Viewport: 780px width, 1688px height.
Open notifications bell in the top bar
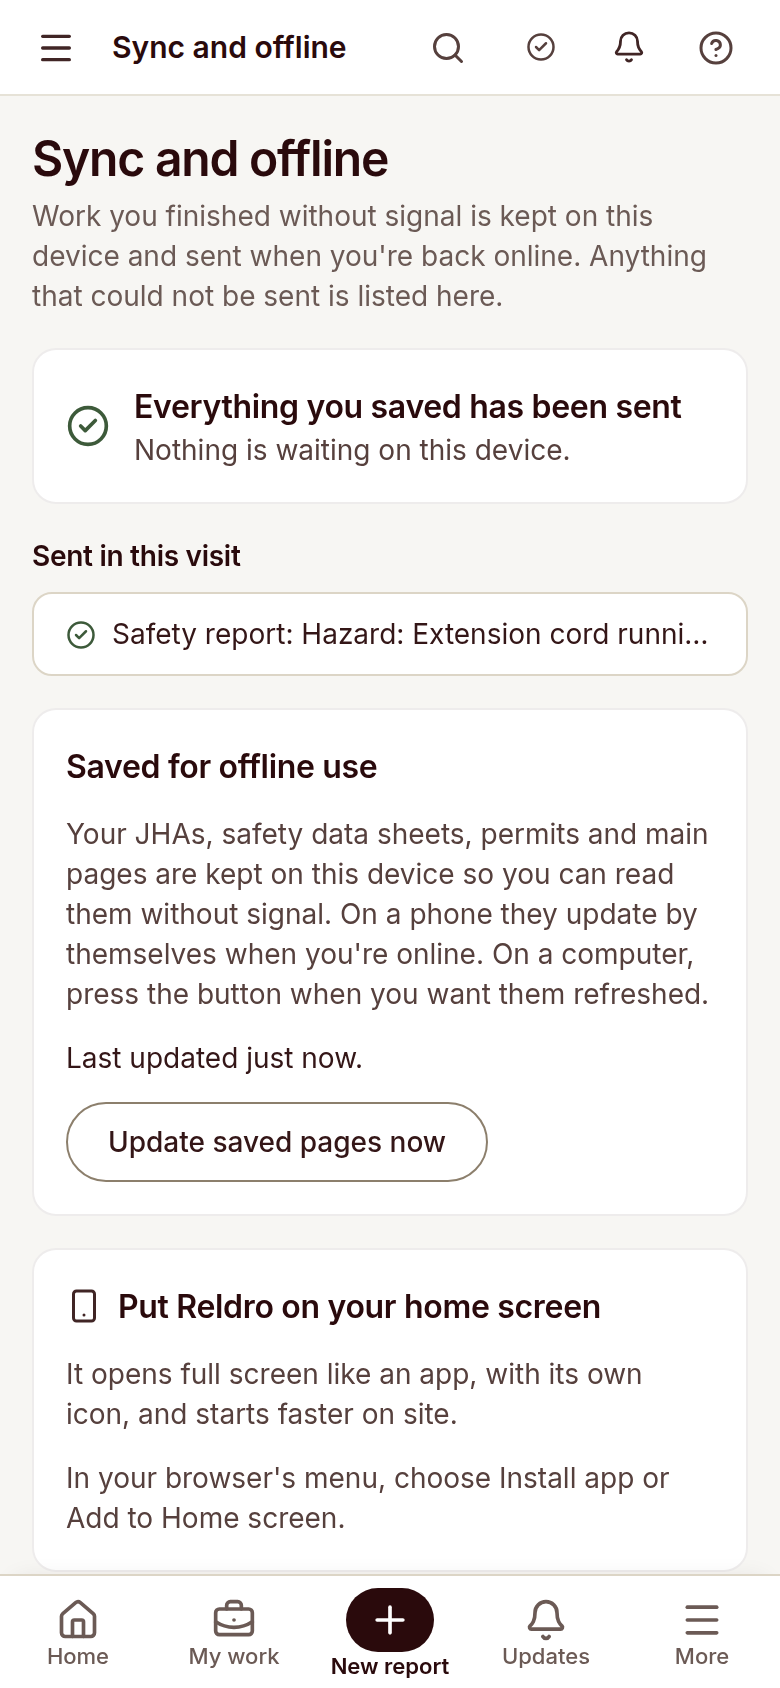click(629, 47)
